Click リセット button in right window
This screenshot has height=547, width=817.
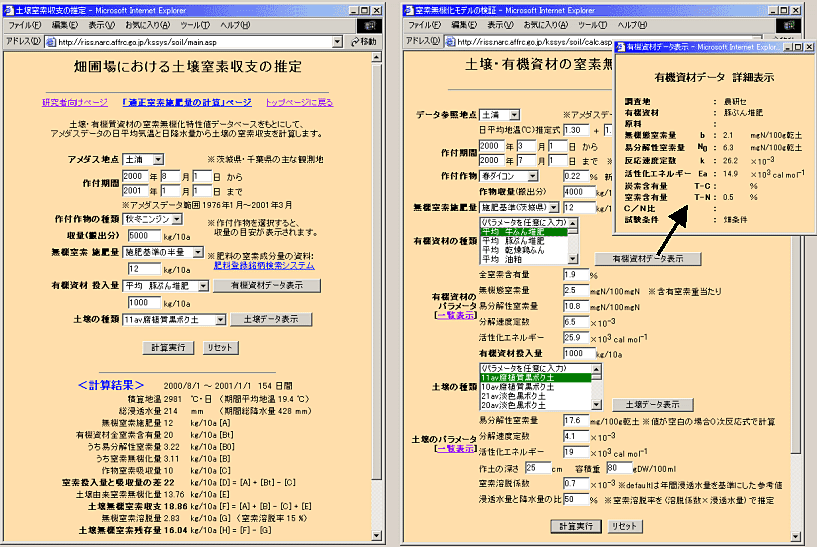[624, 526]
